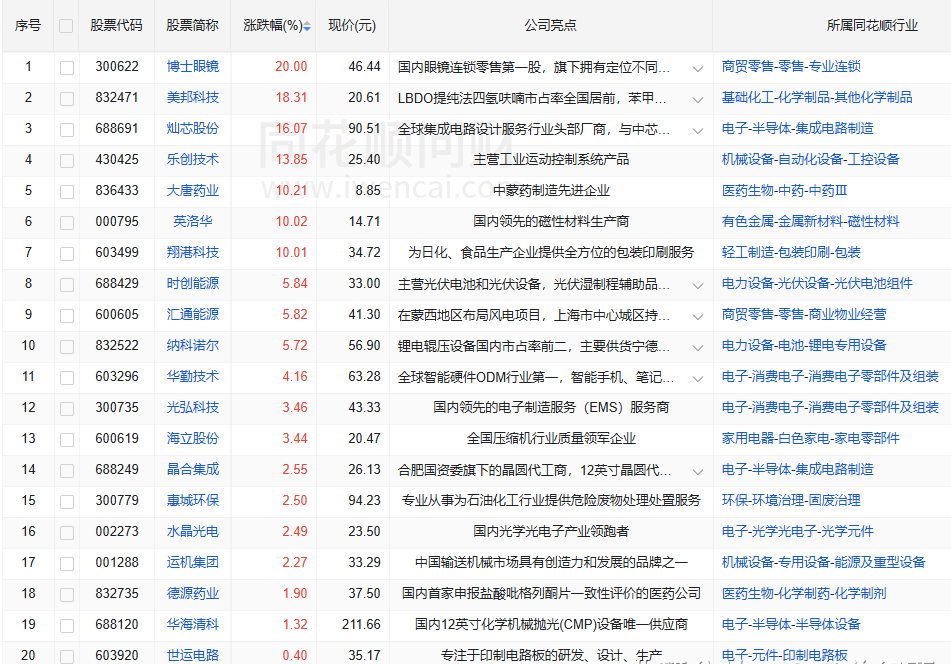Open industry link 基础化工-化学制品-其他化学制品
Screen dimensions: 951x664
(x=817, y=98)
